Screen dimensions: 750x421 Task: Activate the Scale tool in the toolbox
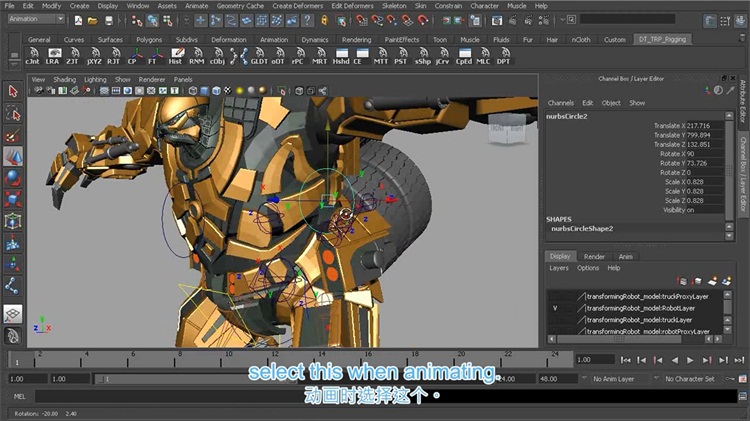coord(13,199)
